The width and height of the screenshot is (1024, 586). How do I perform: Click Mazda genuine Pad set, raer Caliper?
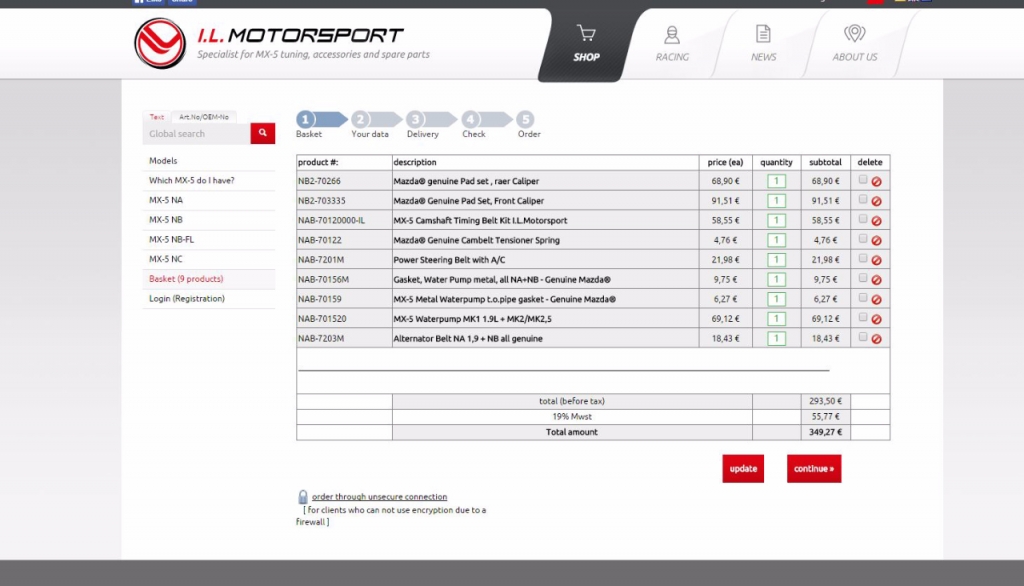pyautogui.click(x=466, y=181)
